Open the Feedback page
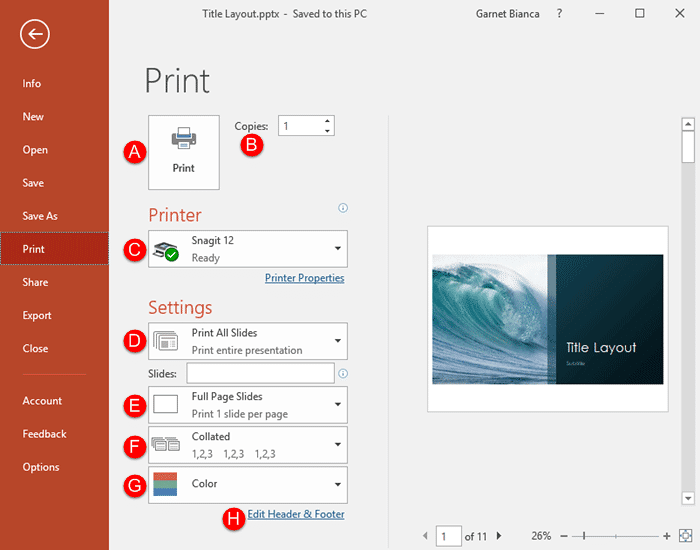 tap(44, 434)
